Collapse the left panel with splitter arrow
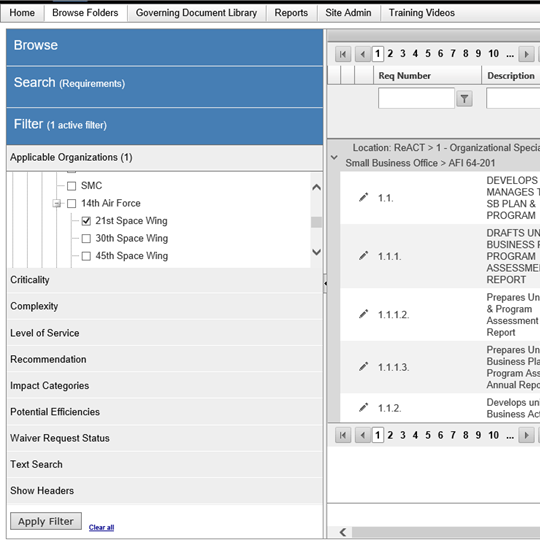 click(x=325, y=283)
